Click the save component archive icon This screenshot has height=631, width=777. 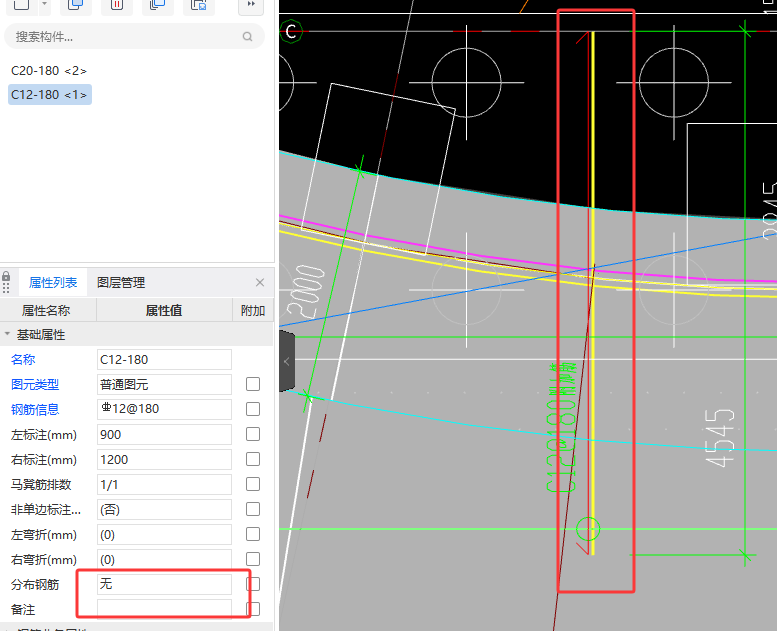199,4
